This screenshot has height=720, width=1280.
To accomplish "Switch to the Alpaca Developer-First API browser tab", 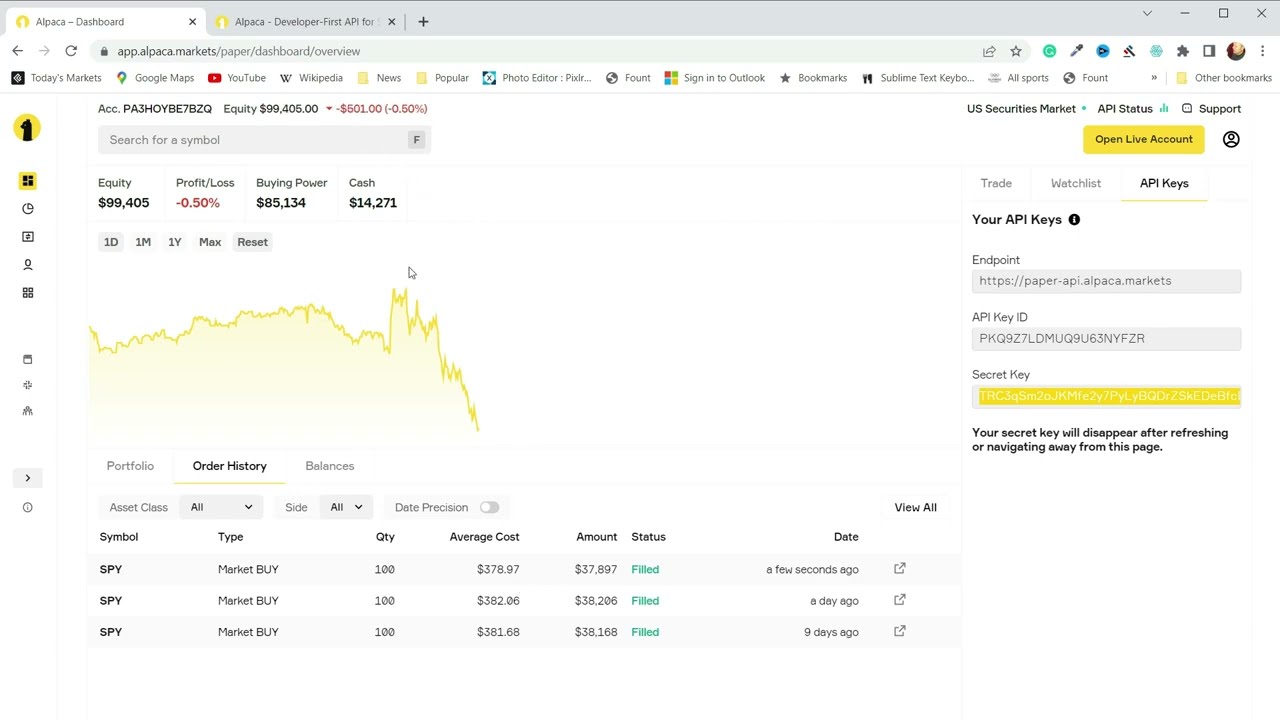I will [x=305, y=22].
